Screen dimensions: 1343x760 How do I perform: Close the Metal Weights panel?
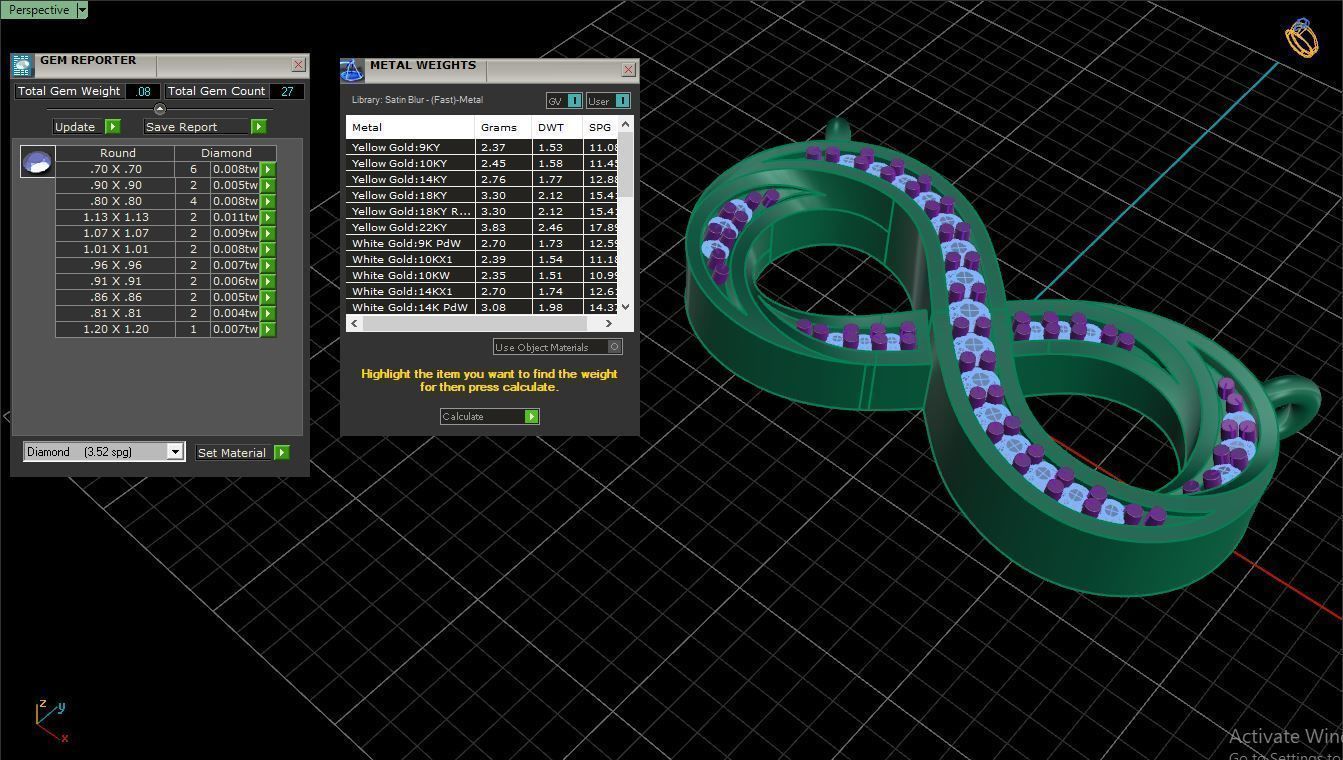point(628,69)
